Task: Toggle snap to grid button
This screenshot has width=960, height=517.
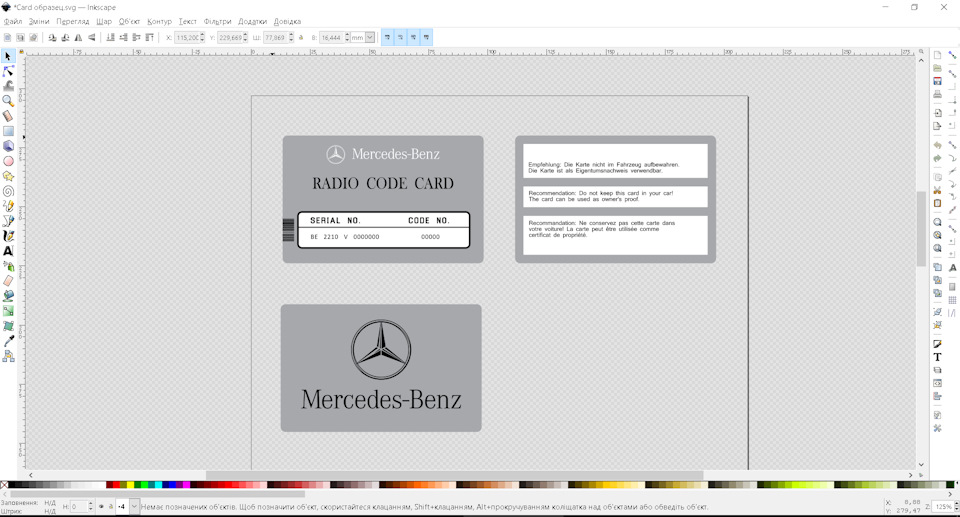Action: point(952,300)
